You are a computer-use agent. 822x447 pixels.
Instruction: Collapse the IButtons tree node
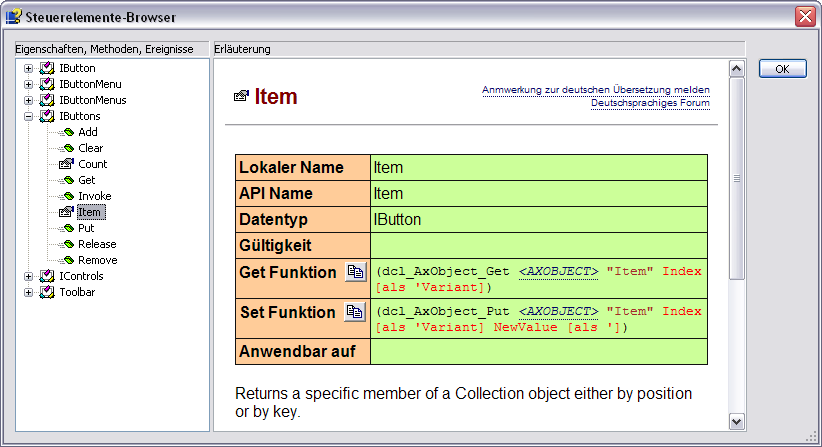coord(28,116)
